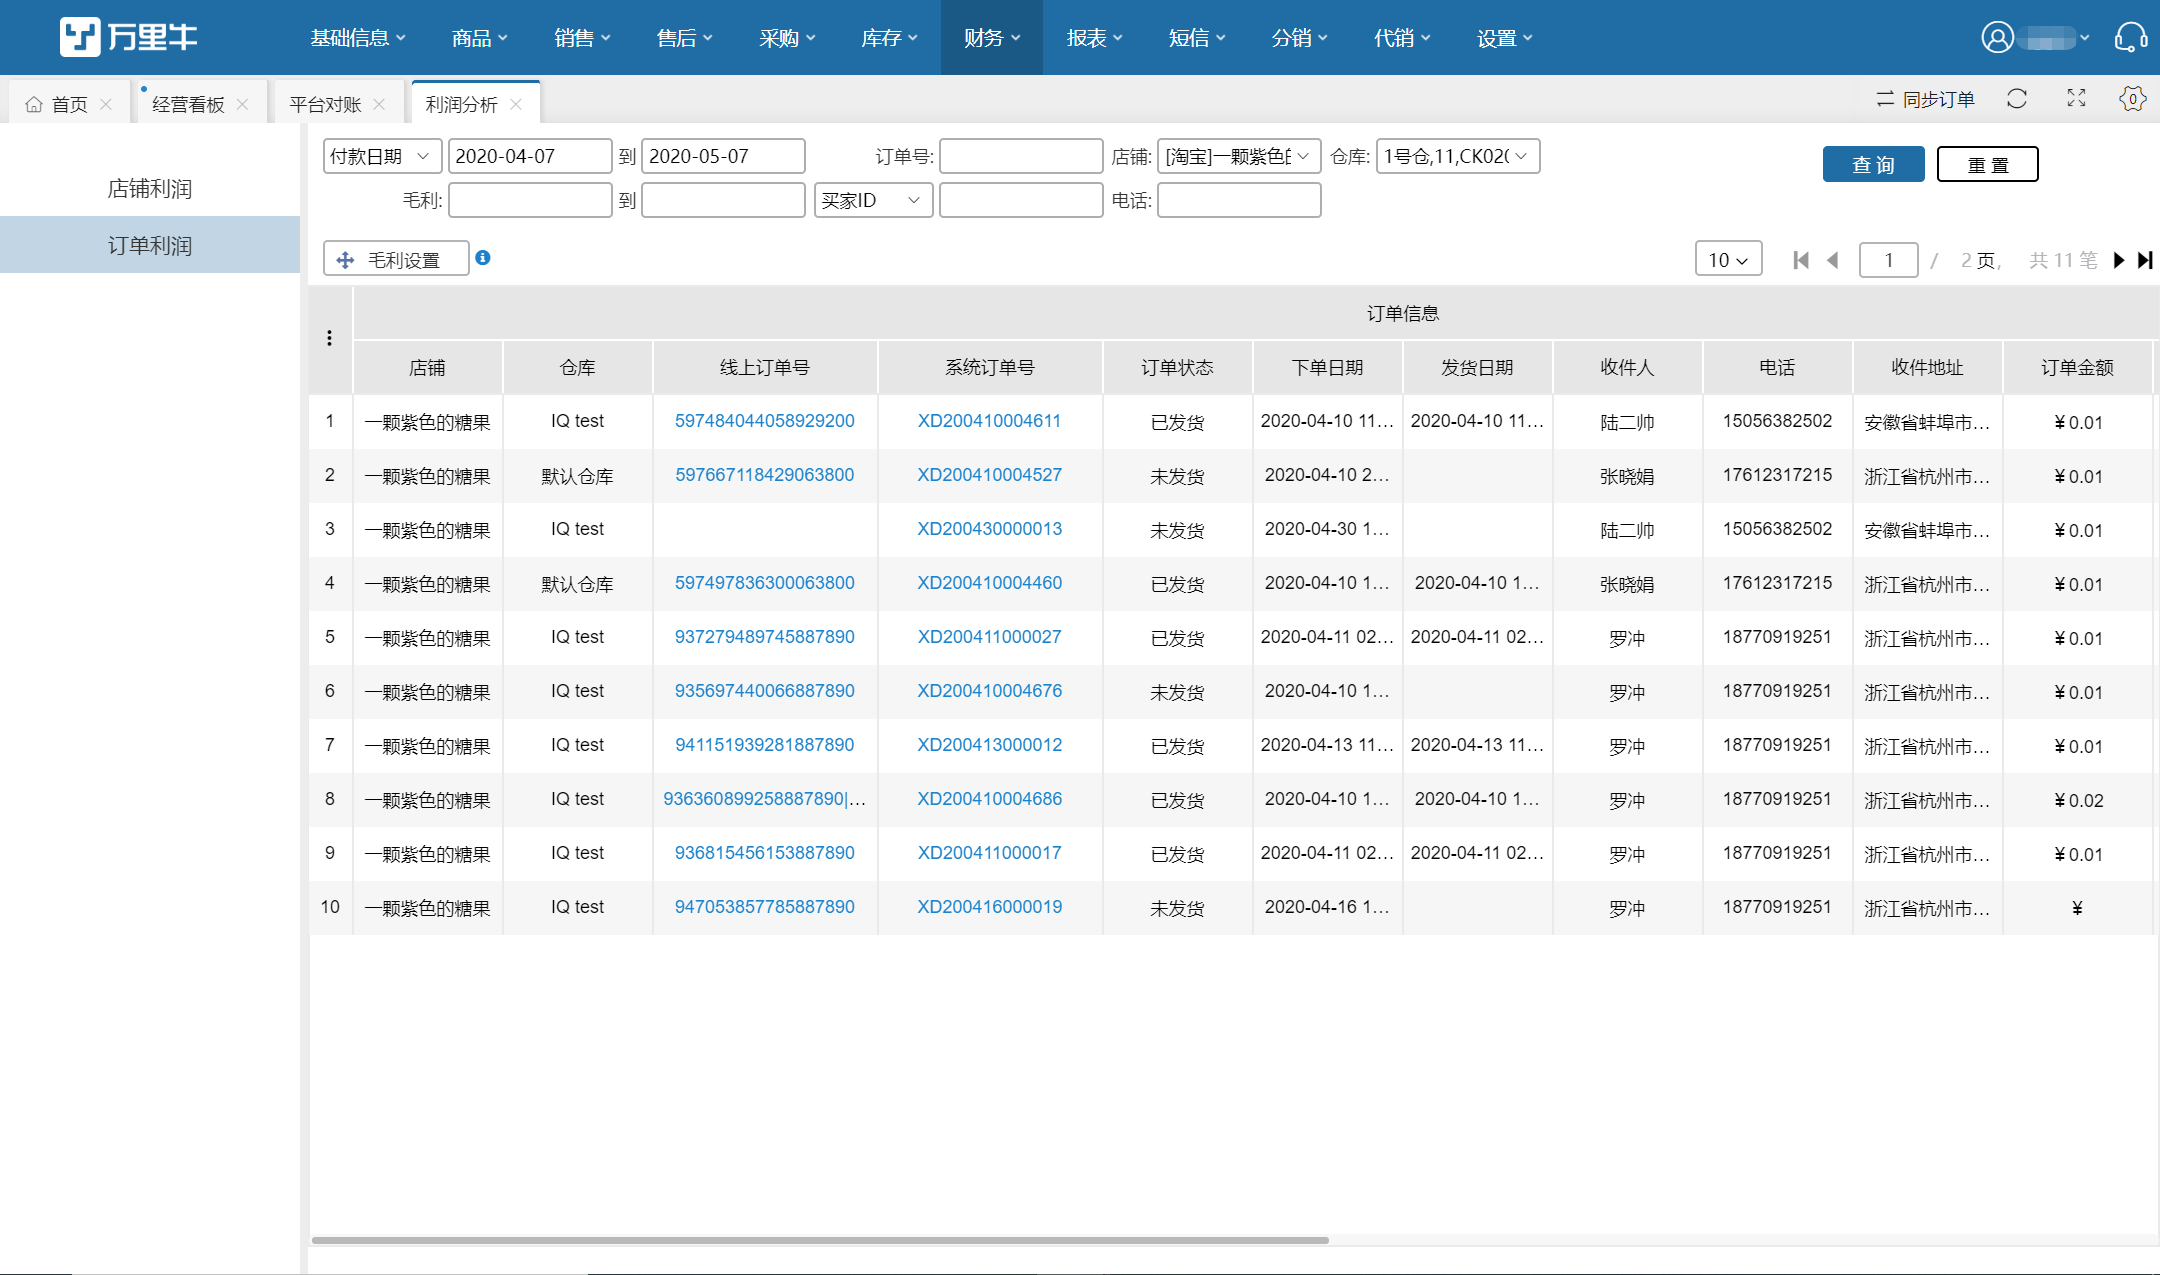Open the 采购 menu
The width and height of the screenshot is (2160, 1275).
787,38
